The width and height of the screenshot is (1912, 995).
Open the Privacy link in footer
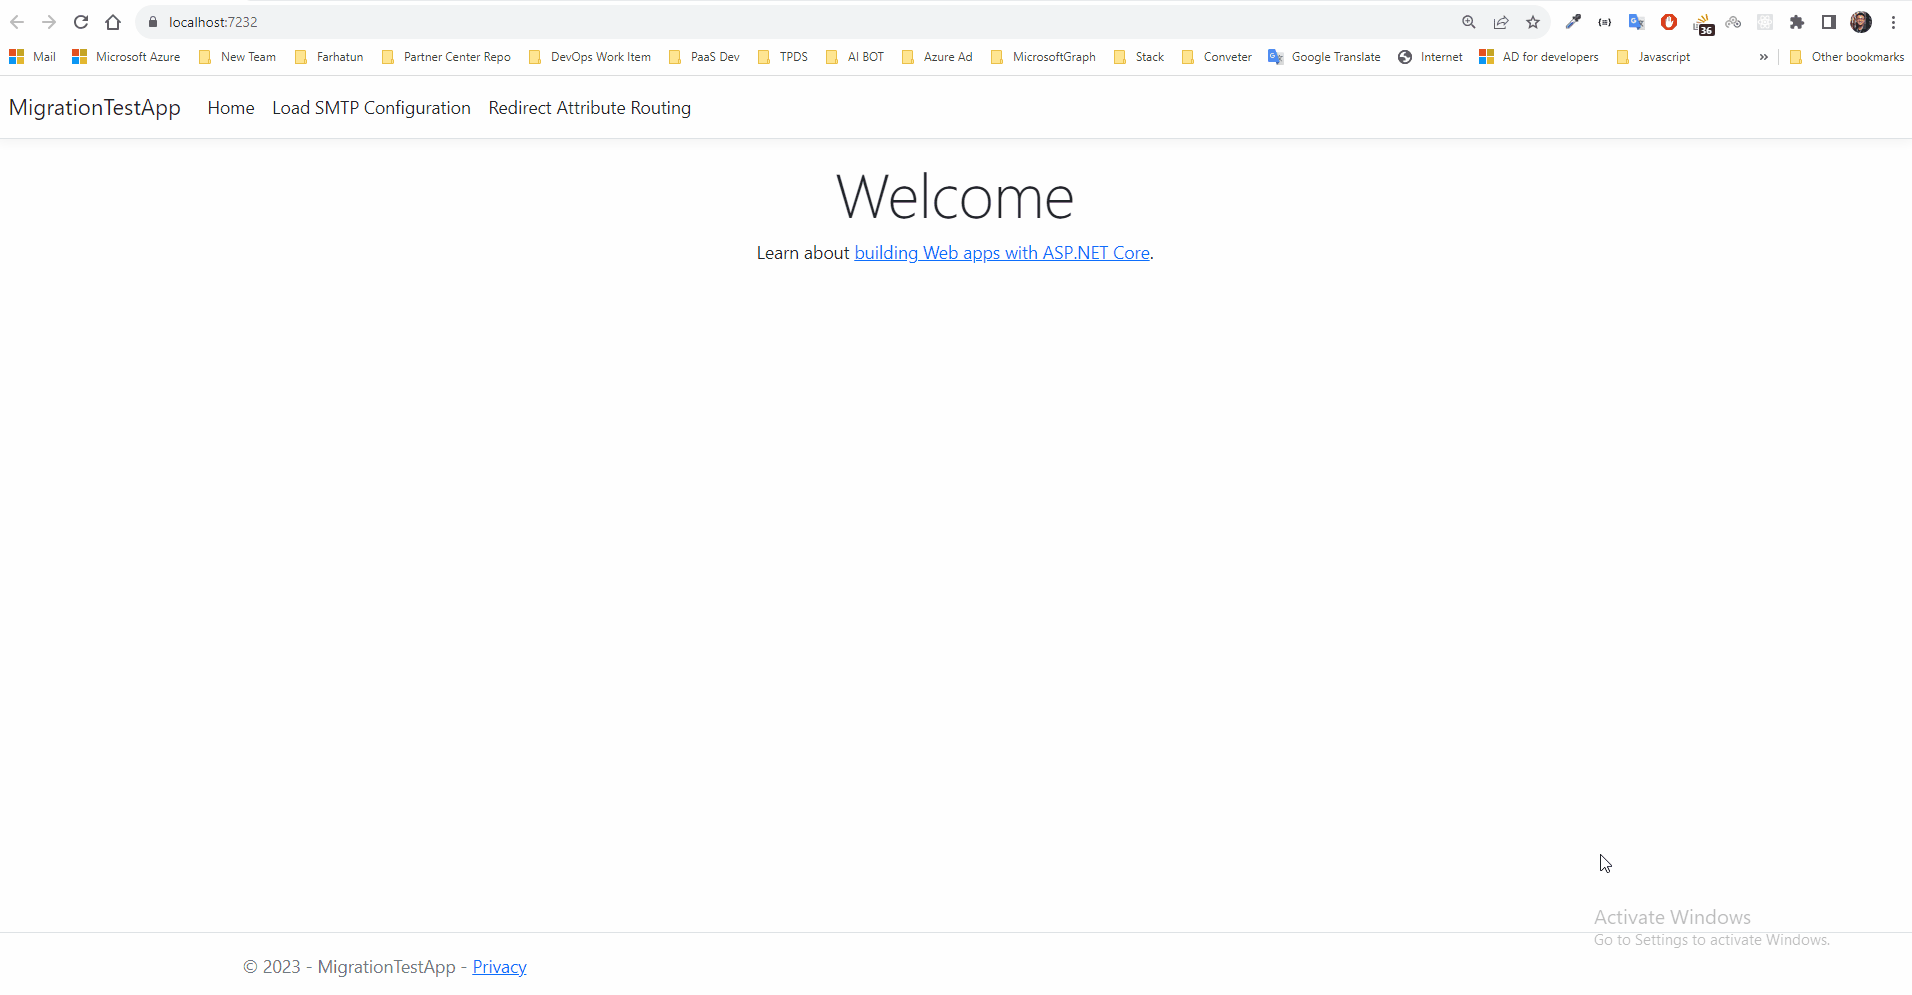click(x=499, y=966)
